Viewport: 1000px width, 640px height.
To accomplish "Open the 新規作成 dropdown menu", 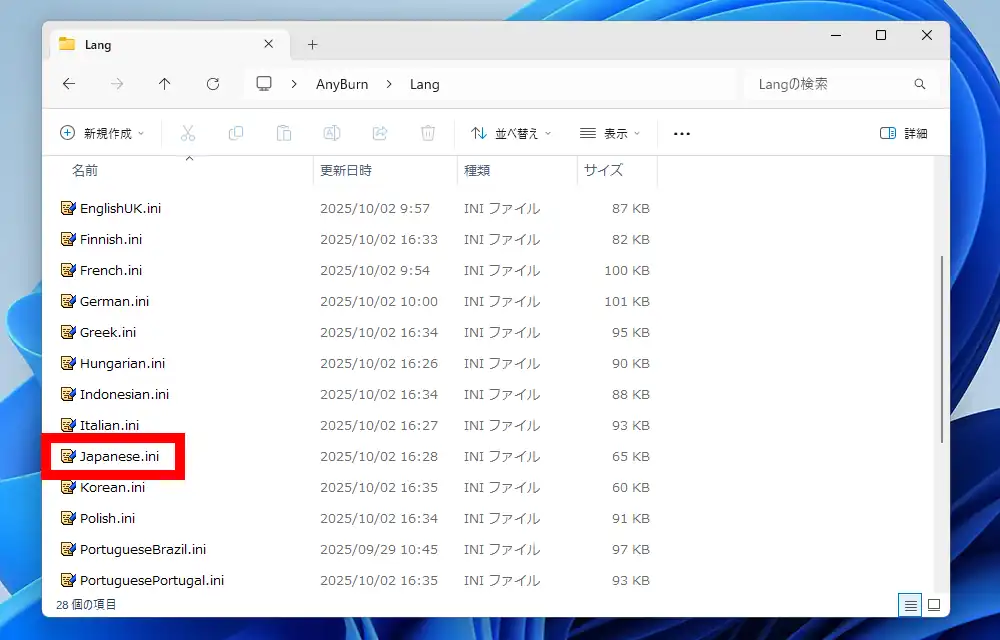I will [102, 133].
